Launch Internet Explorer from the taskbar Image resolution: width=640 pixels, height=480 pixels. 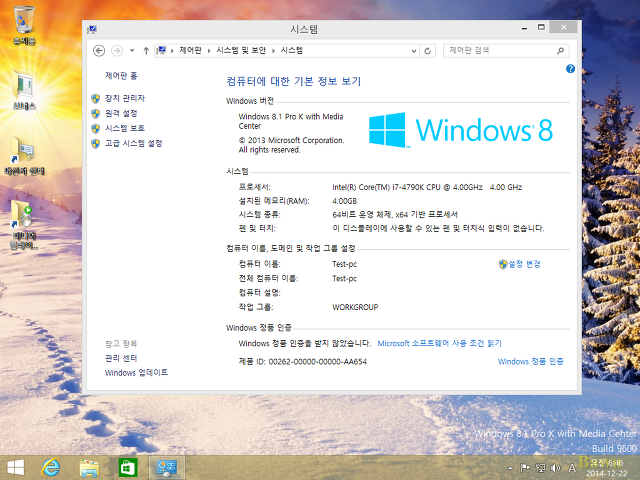click(x=51, y=467)
